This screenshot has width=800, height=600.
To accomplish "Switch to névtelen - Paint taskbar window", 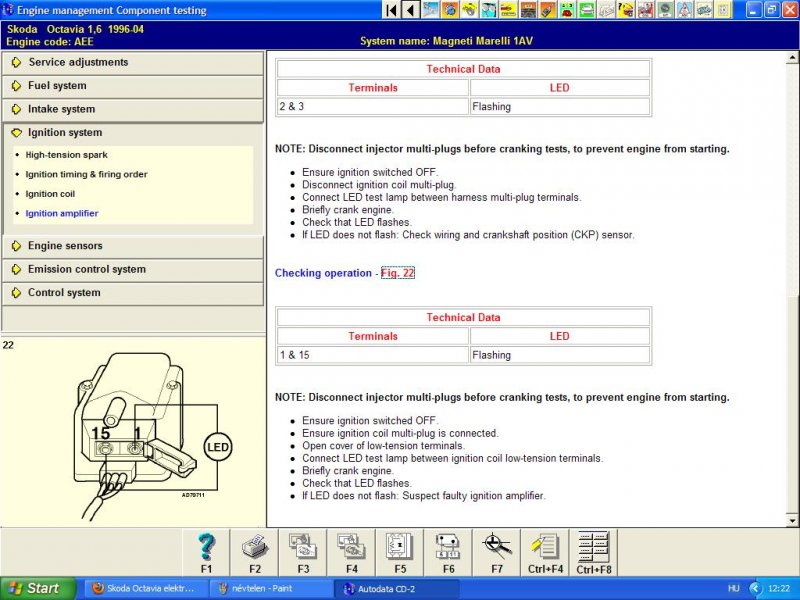I will coord(270,589).
